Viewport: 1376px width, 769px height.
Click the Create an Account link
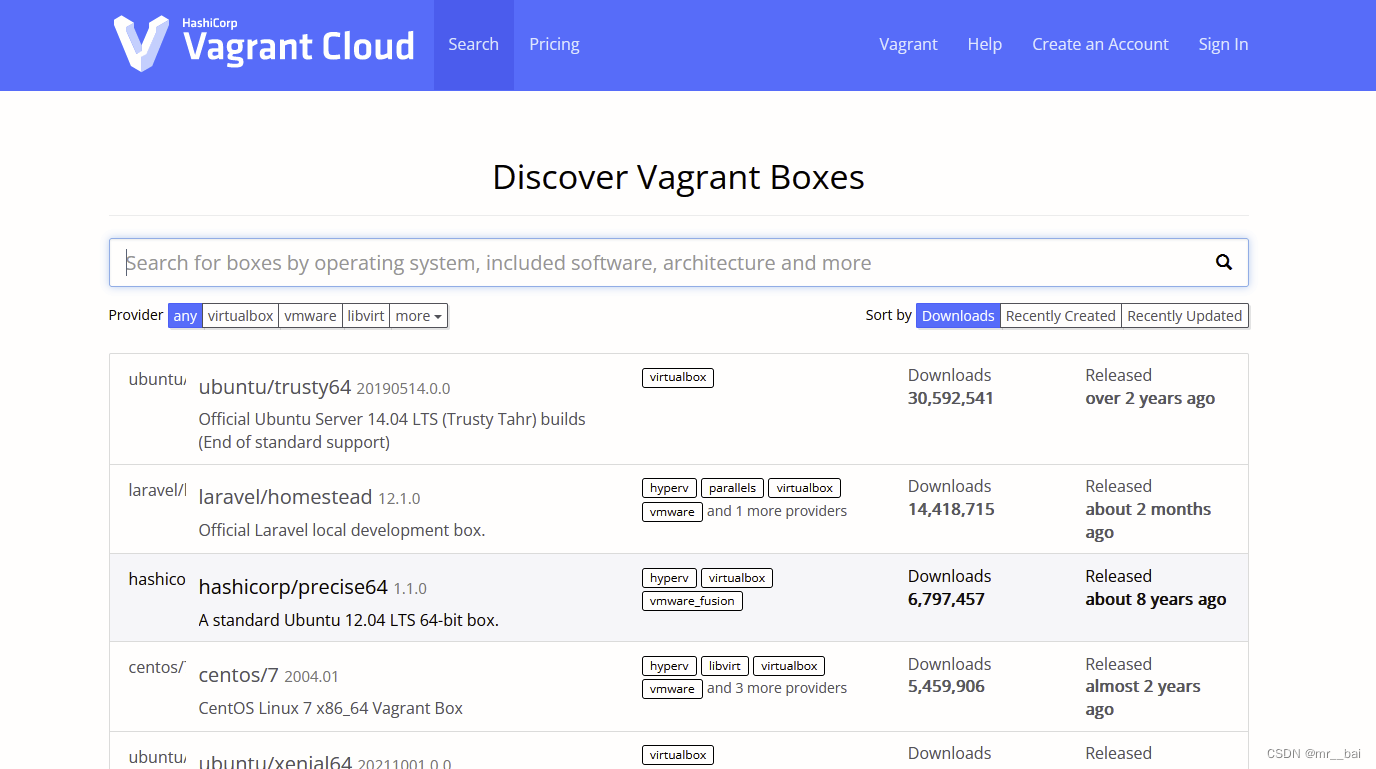tap(1100, 44)
